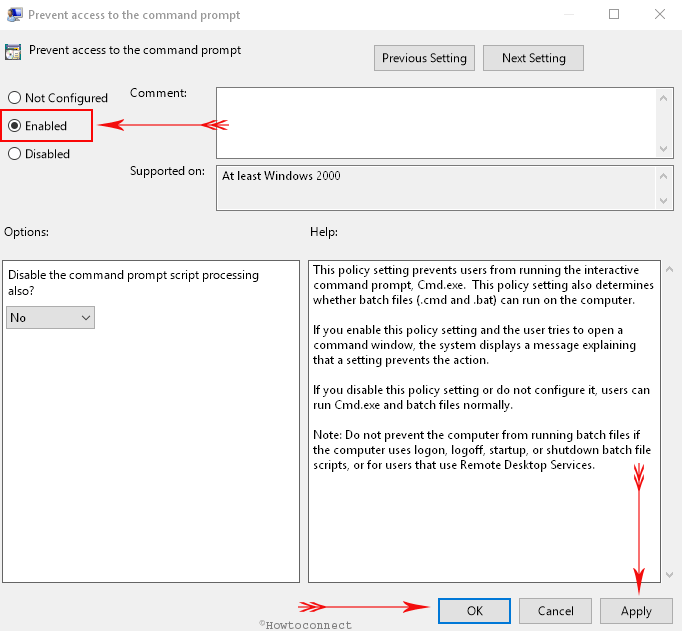Click Supported on box scroll down arrow
The width and height of the screenshot is (682, 631).
tap(663, 200)
